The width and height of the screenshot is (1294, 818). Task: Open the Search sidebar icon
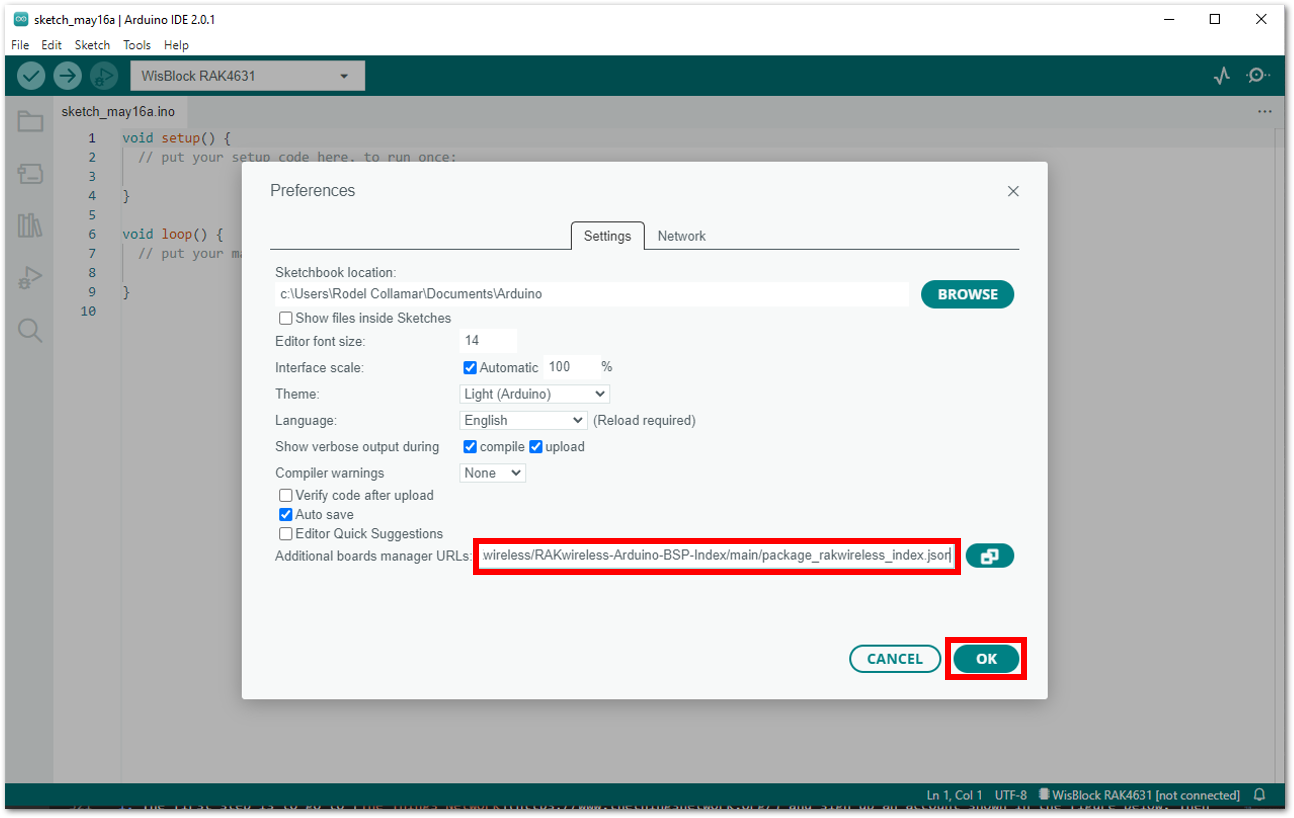(30, 331)
